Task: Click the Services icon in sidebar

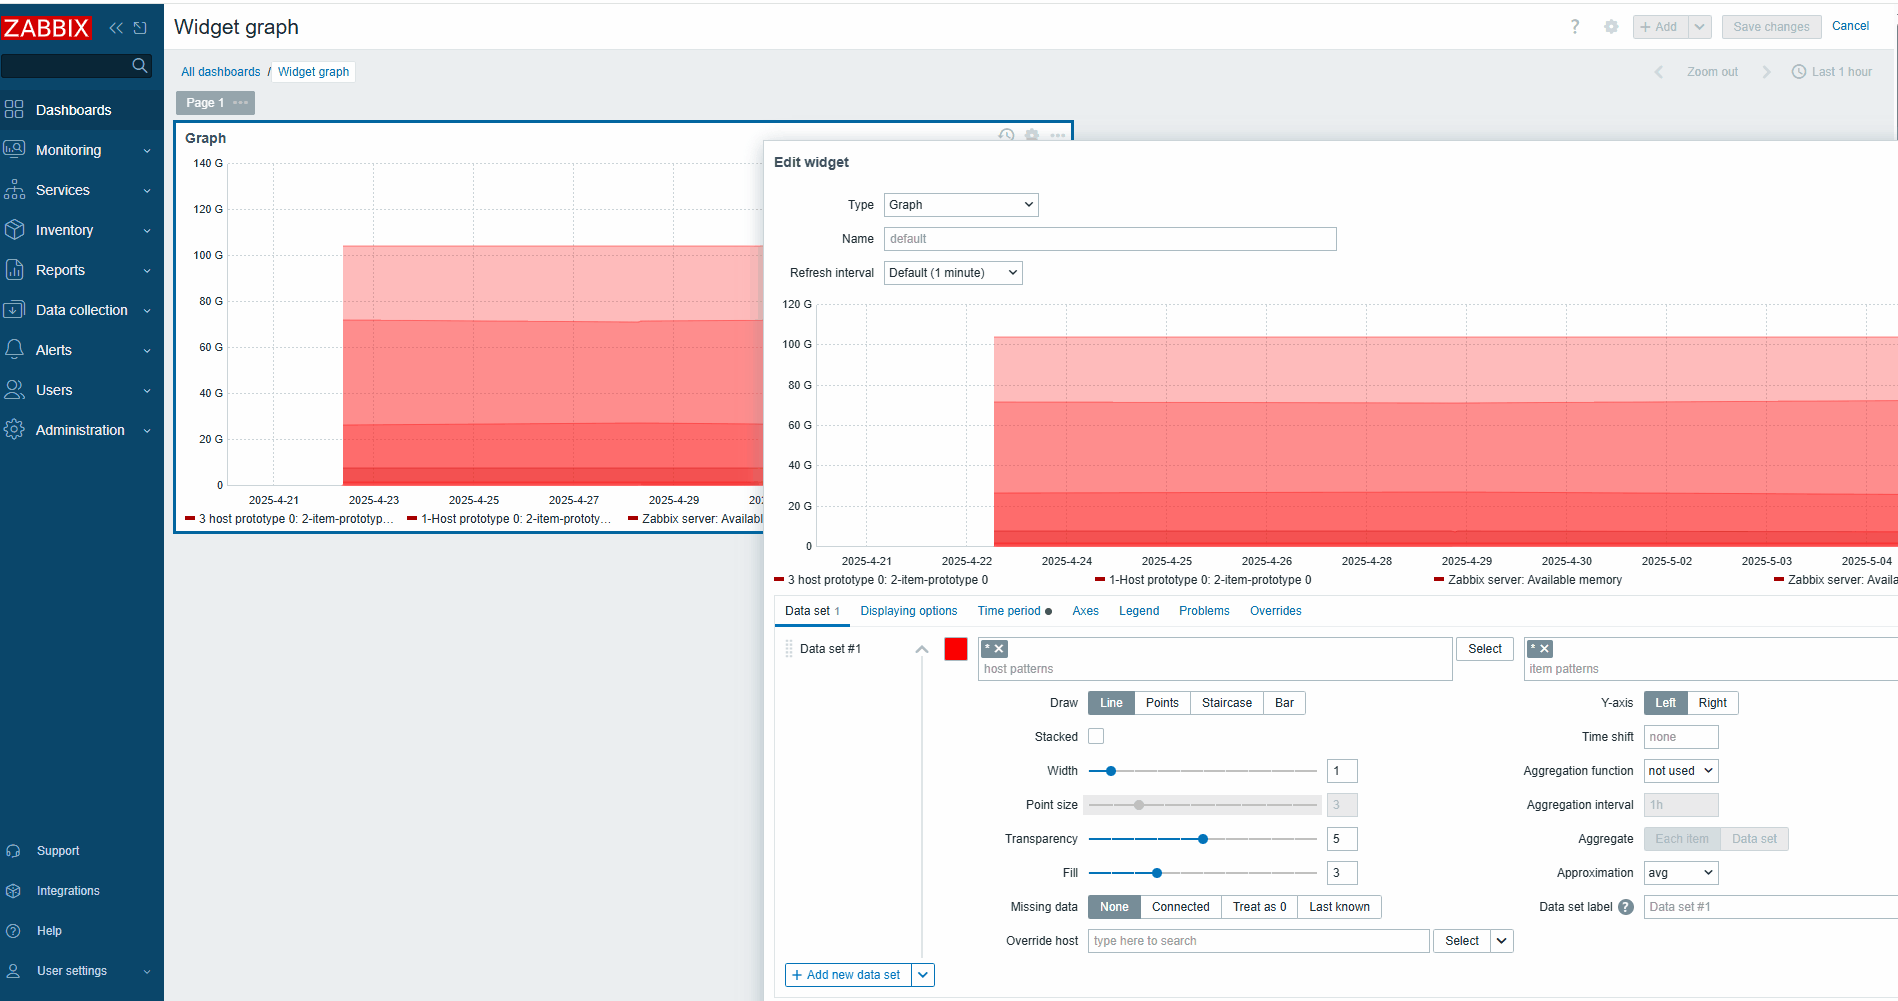Action: pyautogui.click(x=14, y=190)
